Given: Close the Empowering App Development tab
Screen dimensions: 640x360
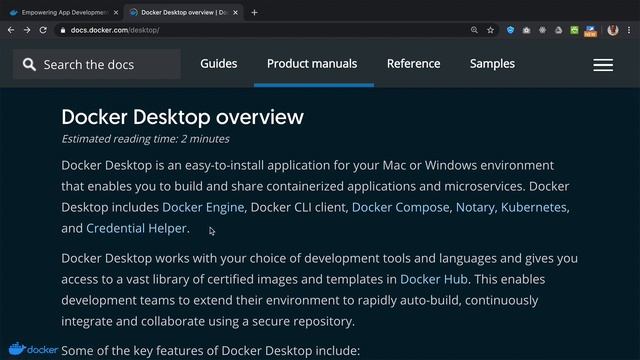Looking at the screenshot, I should 116,13.
